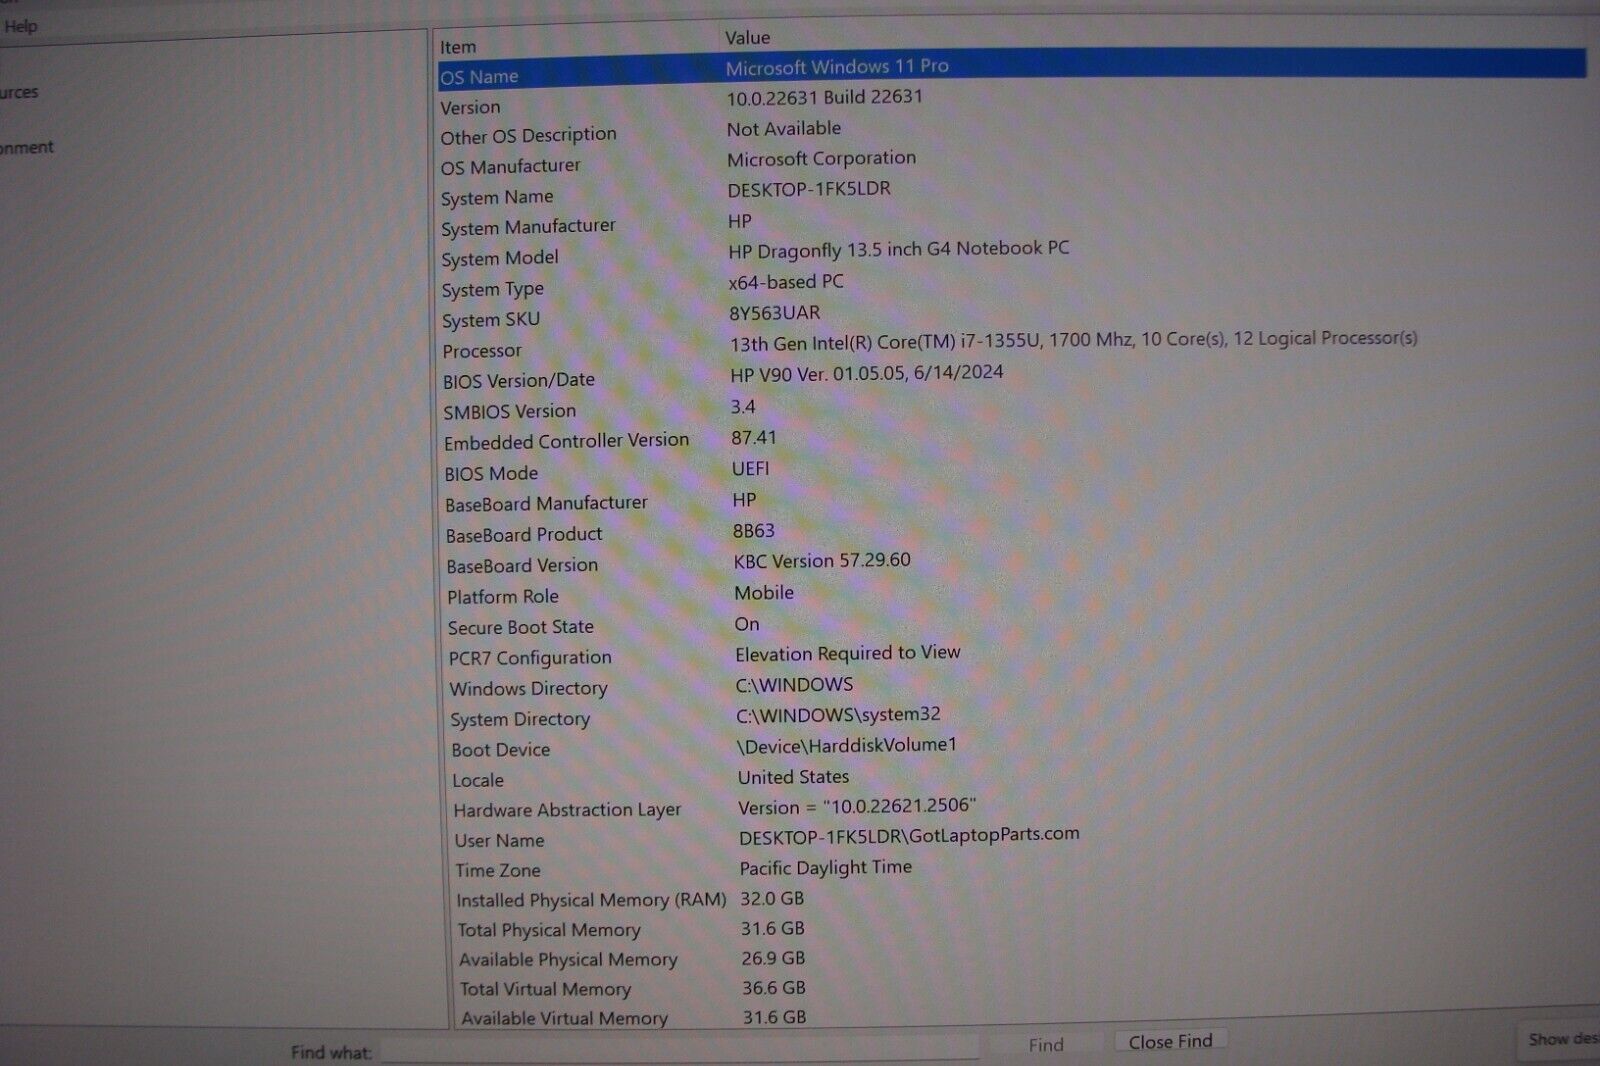
Task: Click the value 10.0.22631 Build 22631
Action: [824, 97]
